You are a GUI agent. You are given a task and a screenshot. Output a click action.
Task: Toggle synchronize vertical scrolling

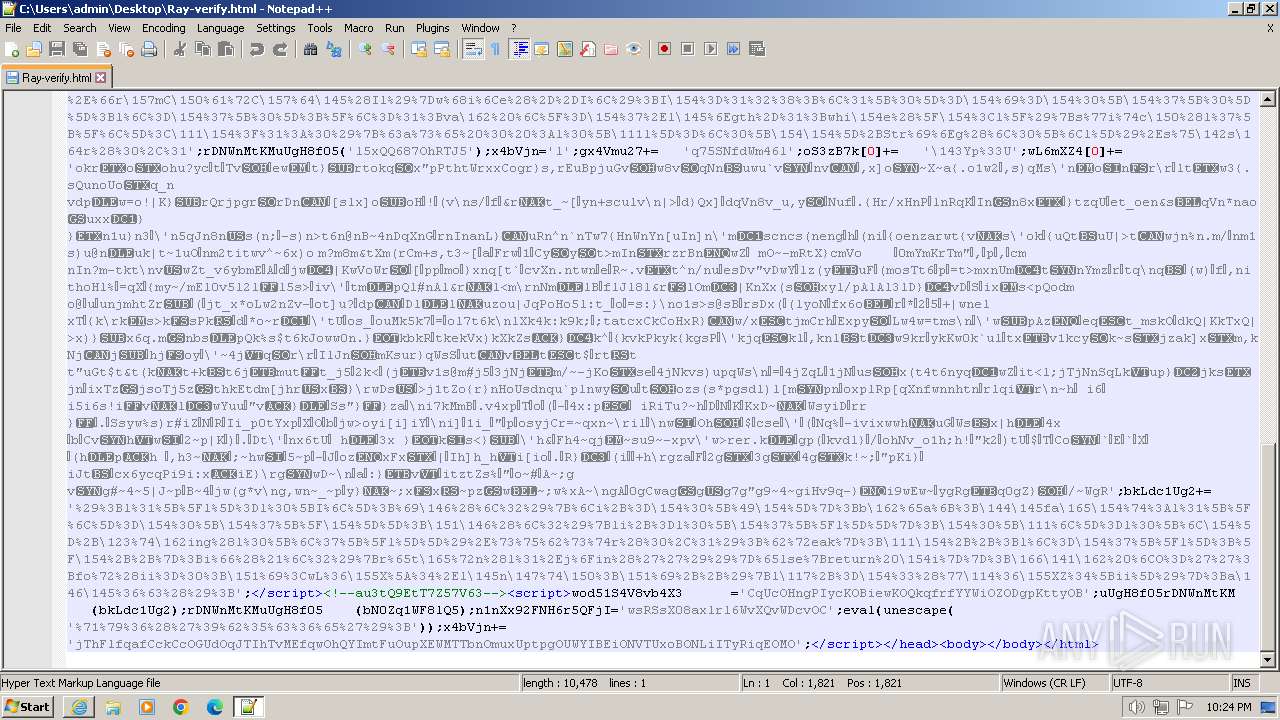(418, 49)
